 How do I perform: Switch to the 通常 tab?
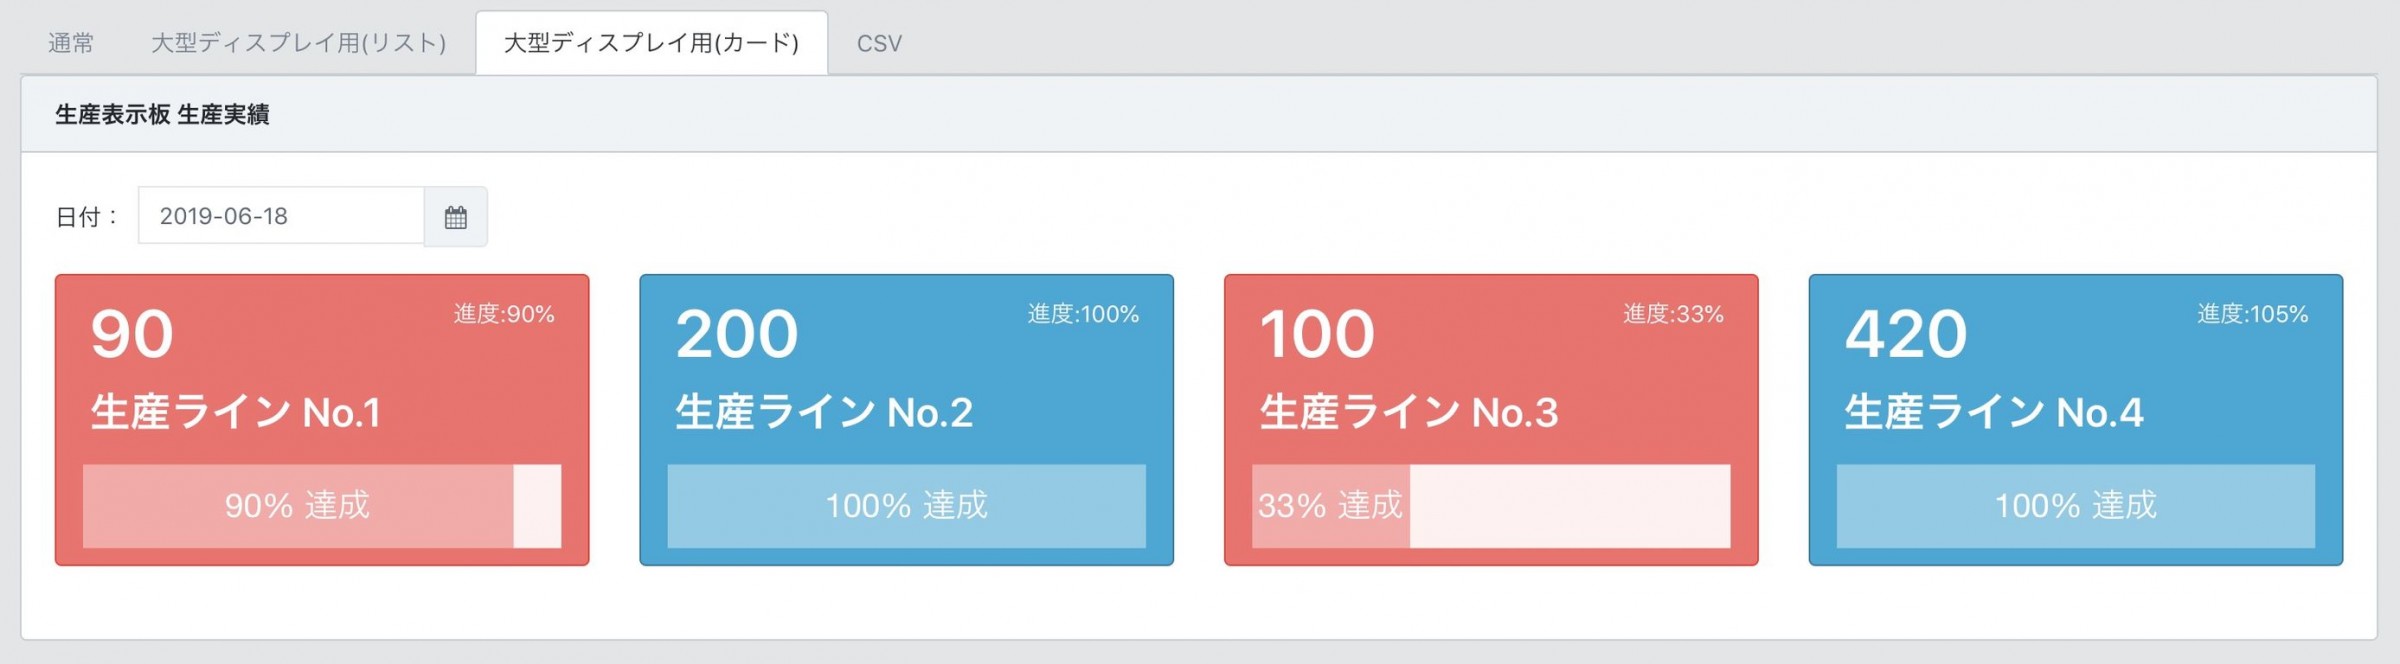coord(71,43)
